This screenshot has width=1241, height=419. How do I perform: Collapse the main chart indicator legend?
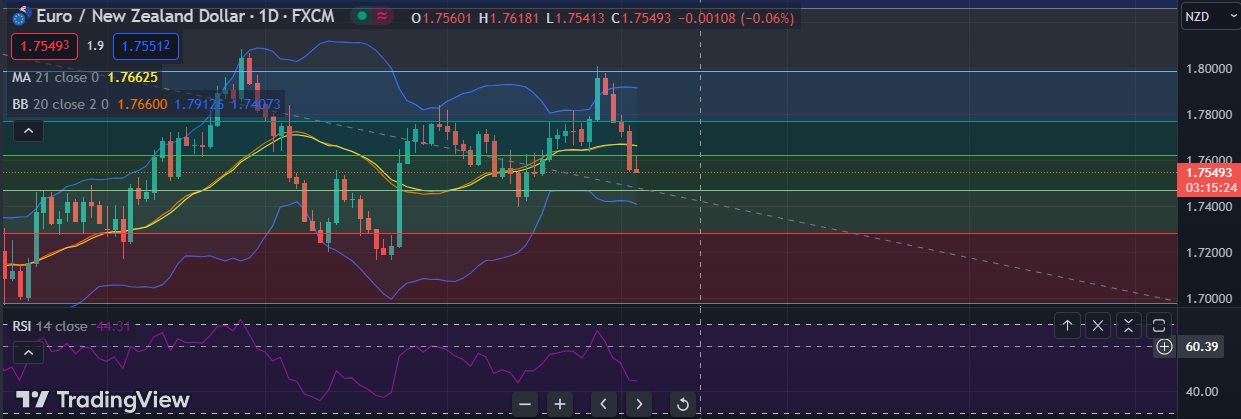[28, 130]
